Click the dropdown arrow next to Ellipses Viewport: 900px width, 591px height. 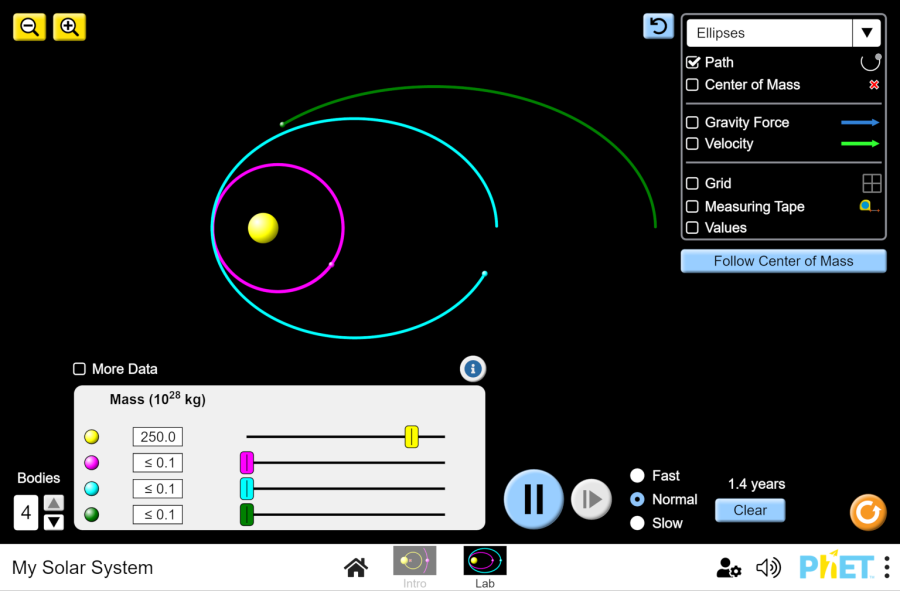(x=867, y=33)
